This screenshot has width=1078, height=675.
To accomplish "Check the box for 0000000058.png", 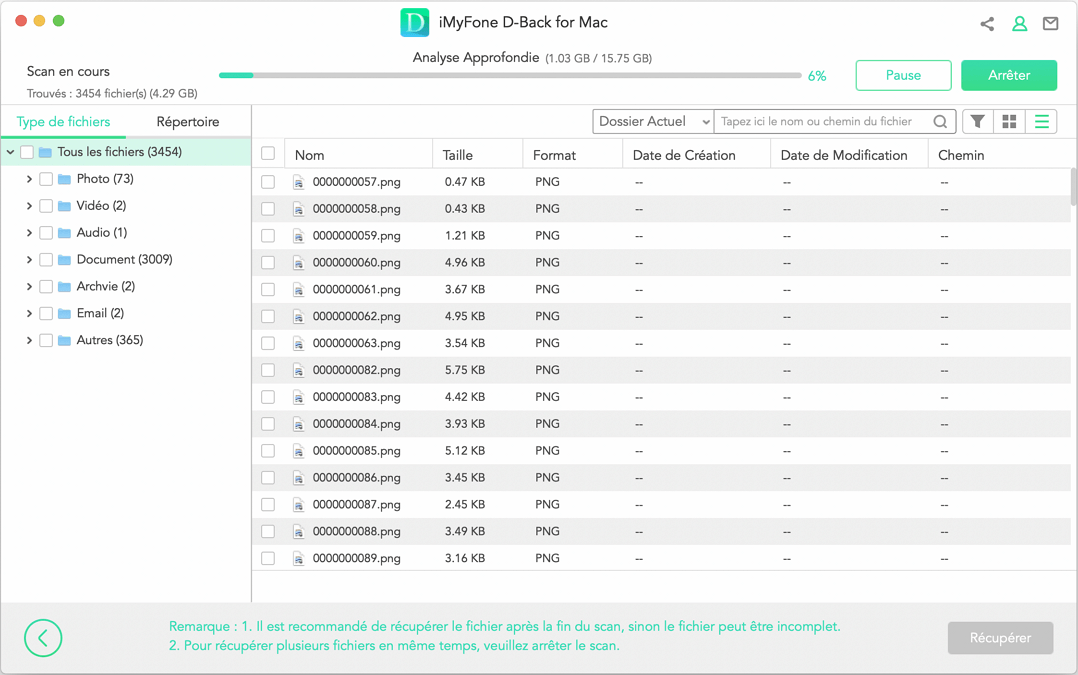I will [x=268, y=209].
